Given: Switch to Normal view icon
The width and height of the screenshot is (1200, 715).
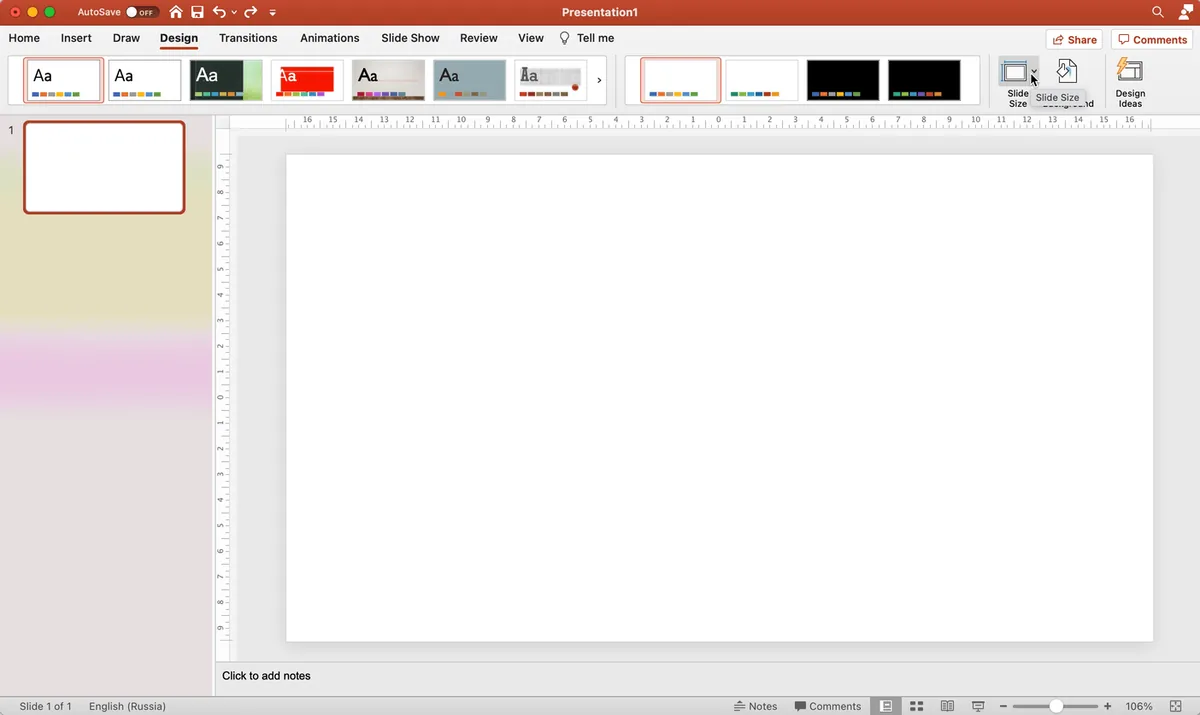Looking at the screenshot, I should [886, 706].
